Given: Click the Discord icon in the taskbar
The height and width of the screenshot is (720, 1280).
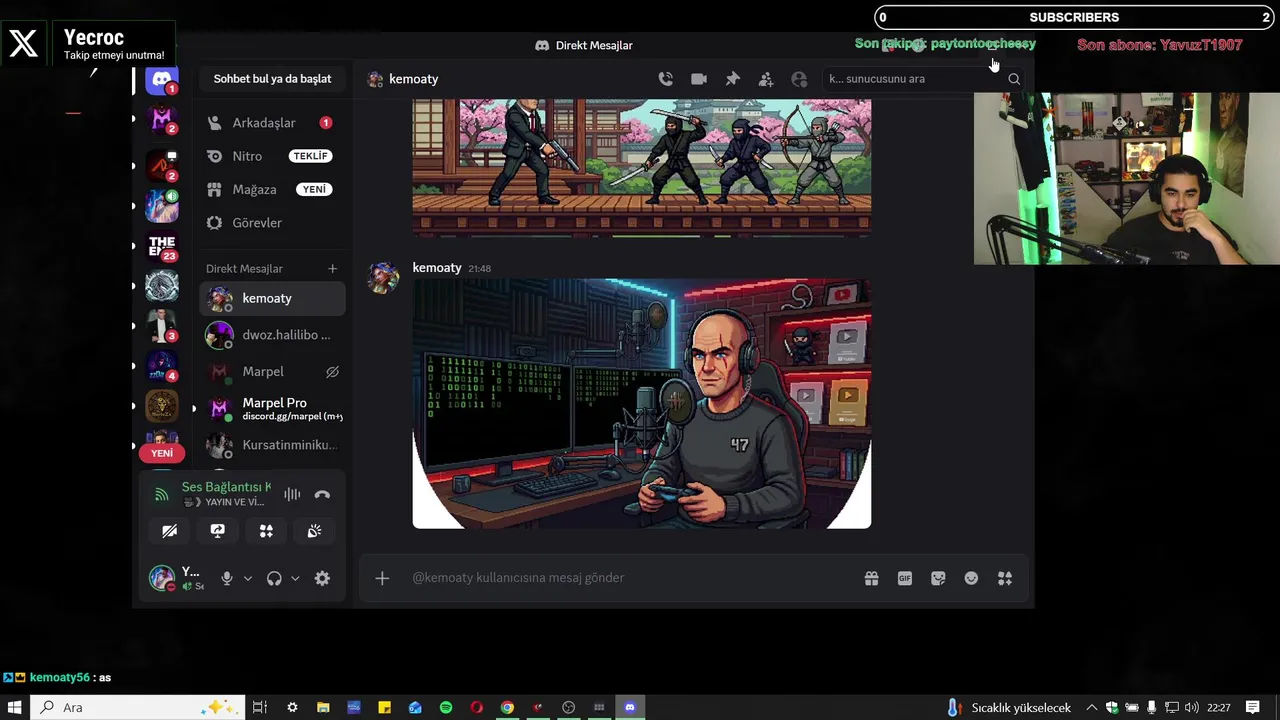Looking at the screenshot, I should pyautogui.click(x=629, y=707).
